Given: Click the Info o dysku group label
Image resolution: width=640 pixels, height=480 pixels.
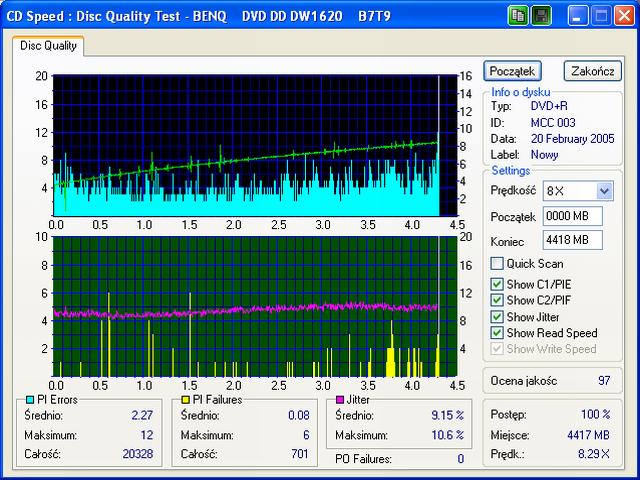Looking at the screenshot, I should point(520,92).
